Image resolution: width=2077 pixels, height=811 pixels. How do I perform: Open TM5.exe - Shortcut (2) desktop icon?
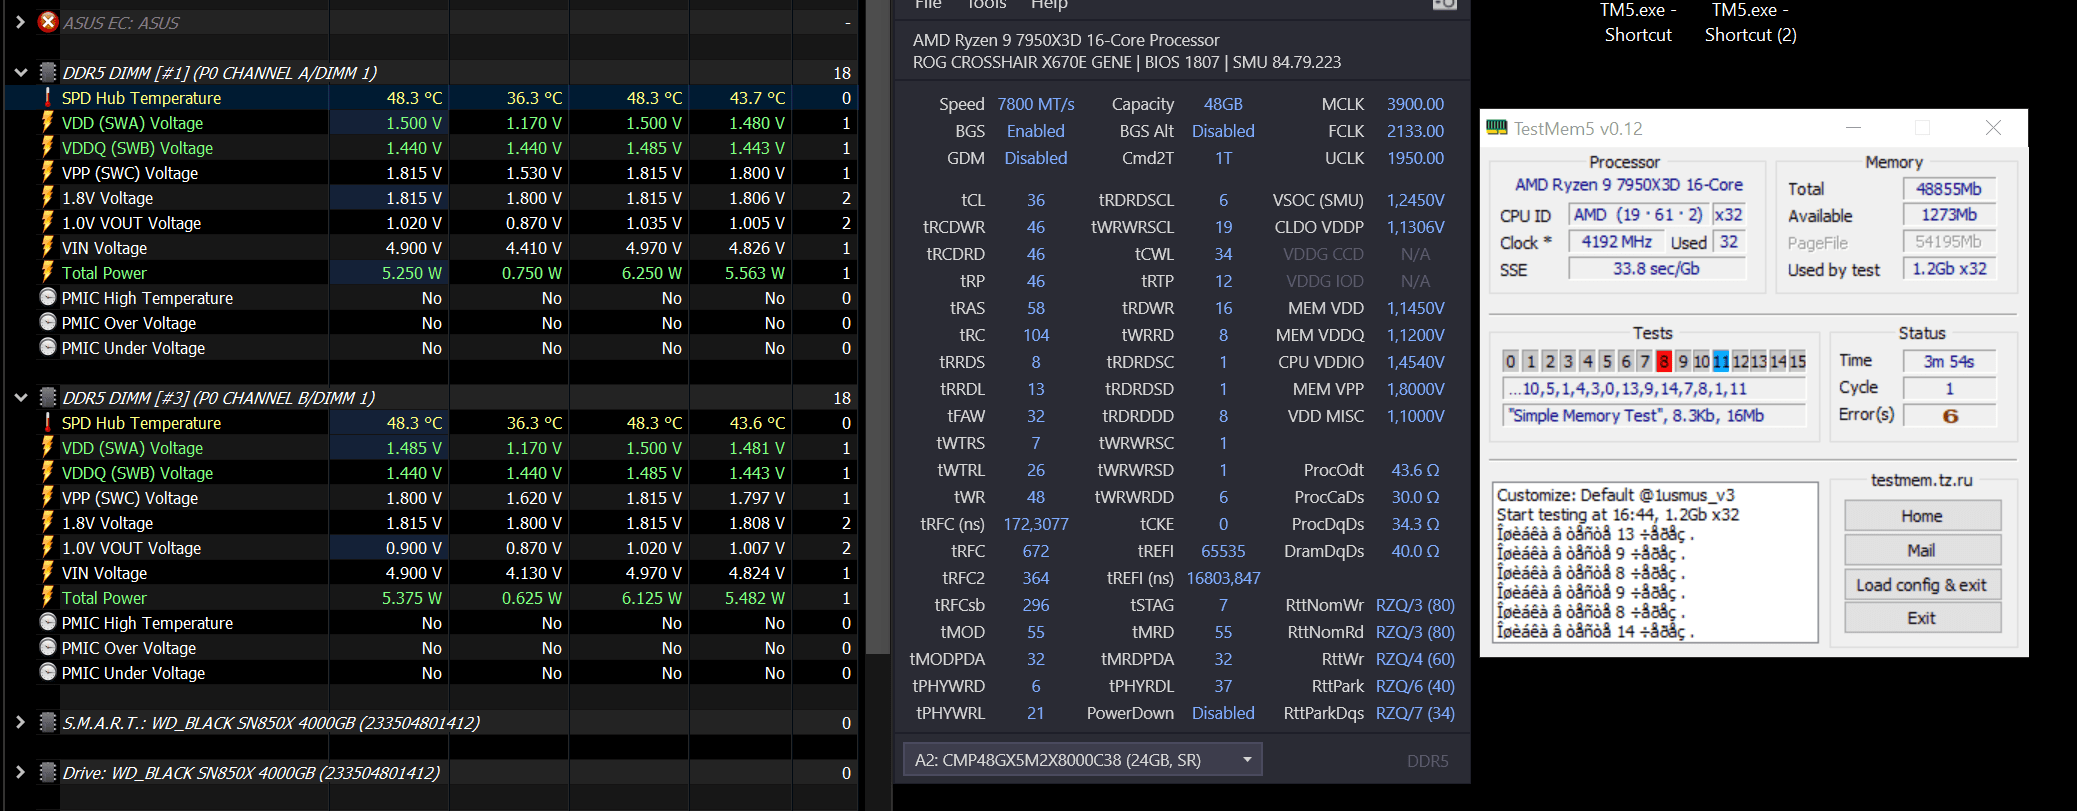1751,22
